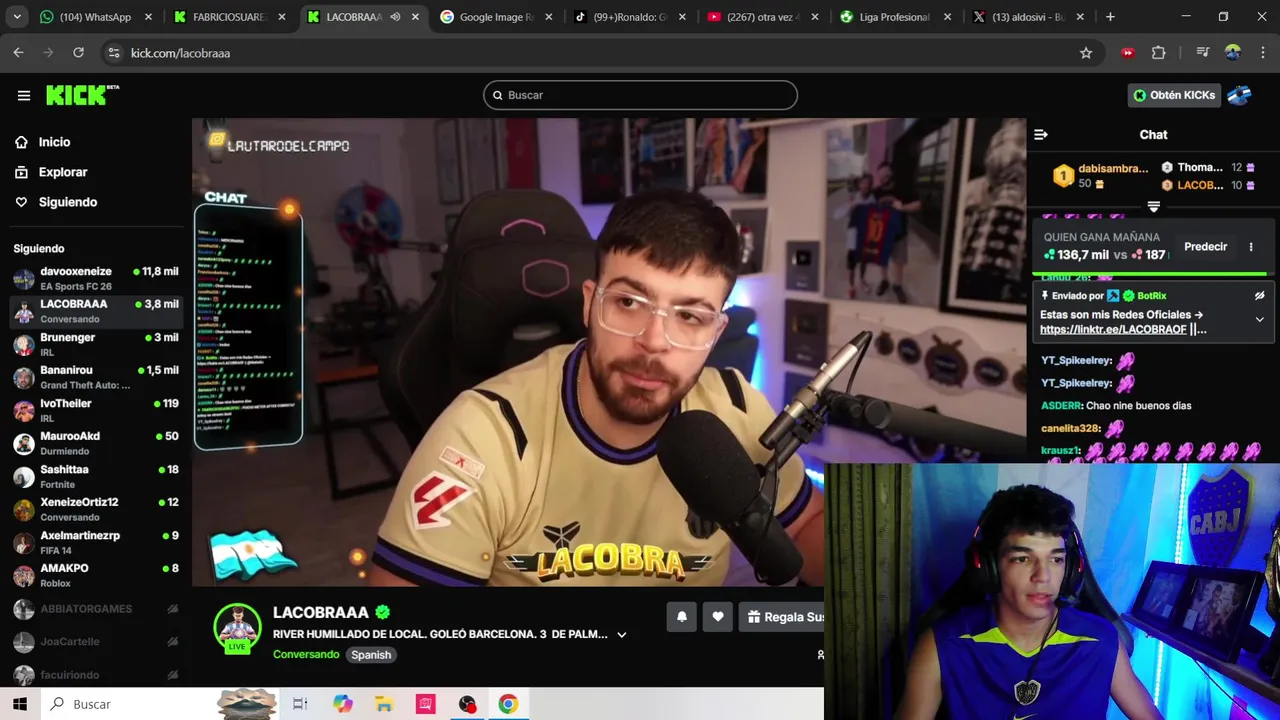Viewport: 1280px width, 720px height.
Task: Click the Obtén KICKs button
Action: (x=1174, y=95)
